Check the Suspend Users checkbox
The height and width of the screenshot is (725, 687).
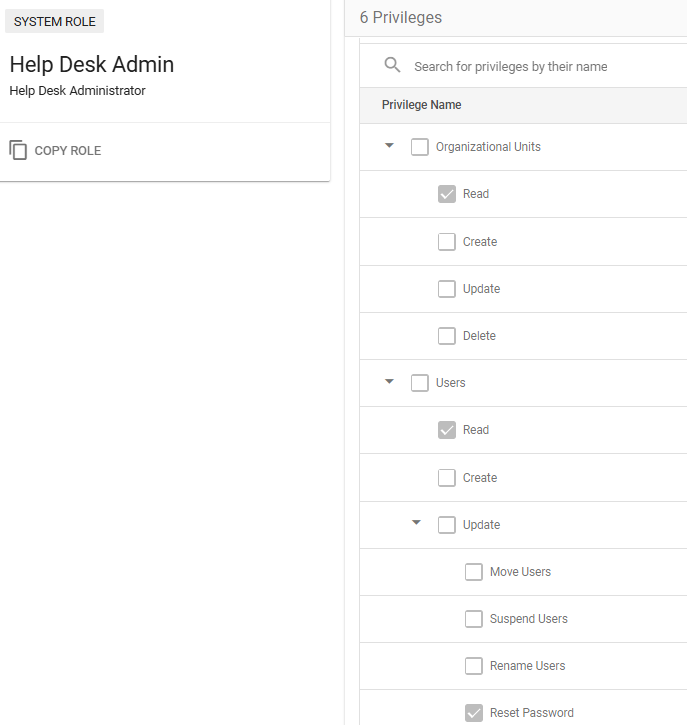[474, 619]
